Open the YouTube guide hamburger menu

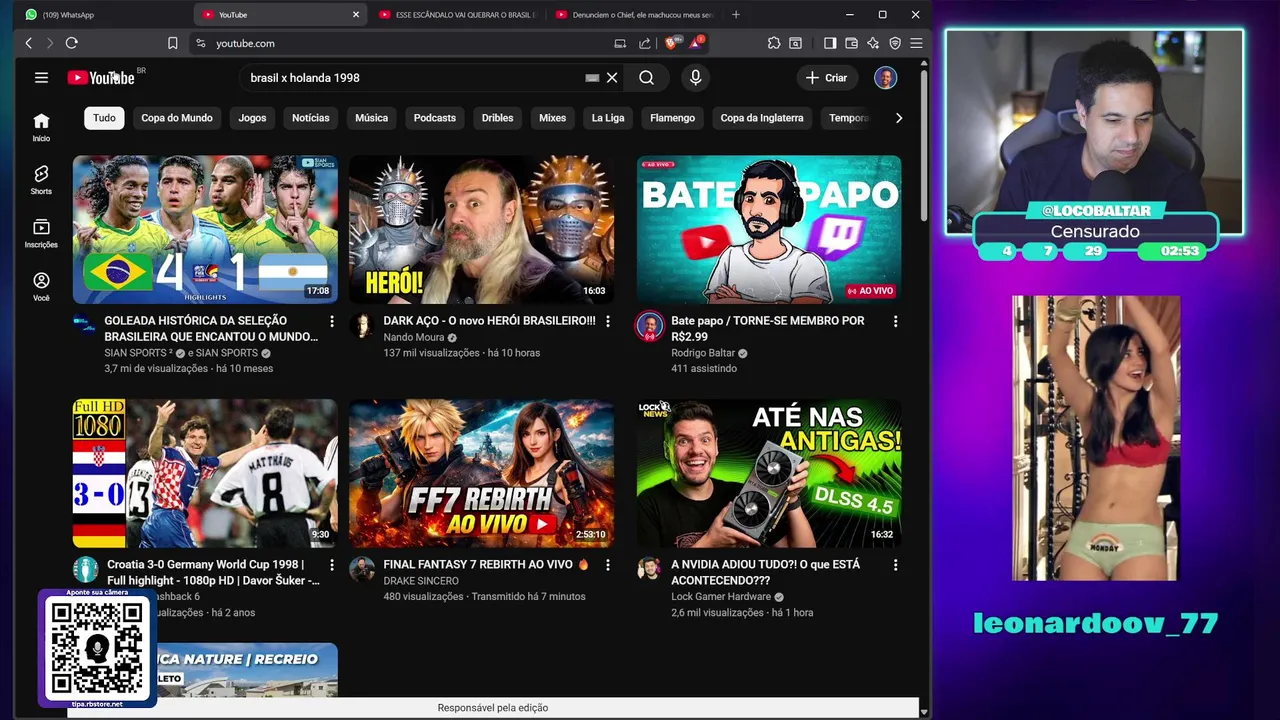(41, 77)
